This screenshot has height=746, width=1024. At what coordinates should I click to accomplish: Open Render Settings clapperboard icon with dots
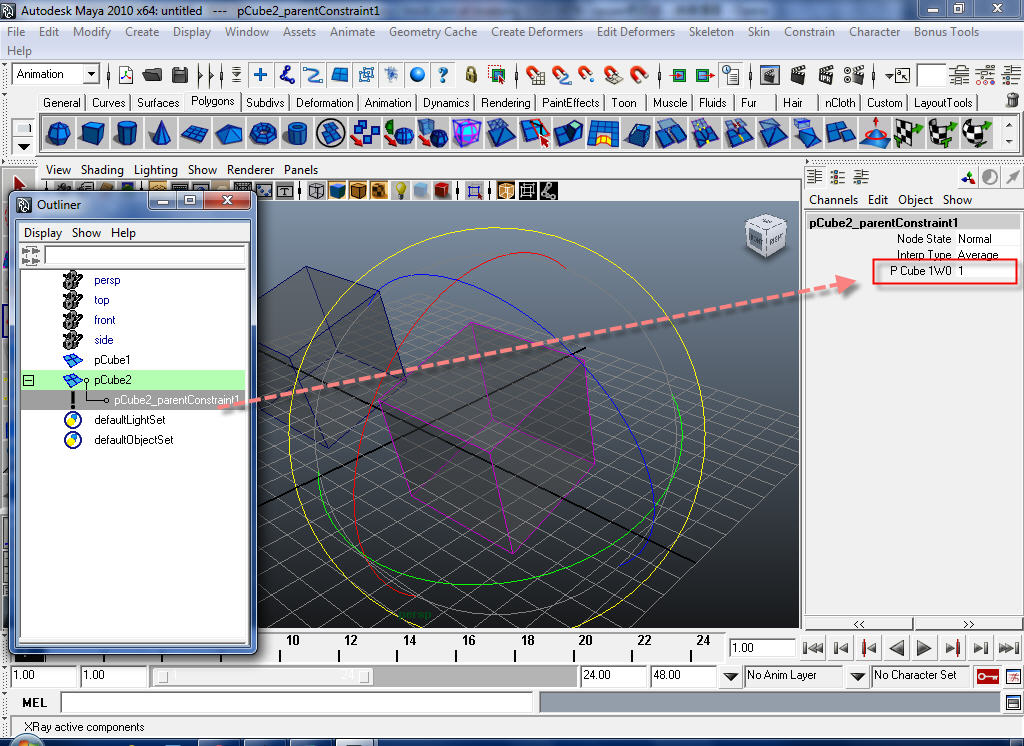click(854, 75)
